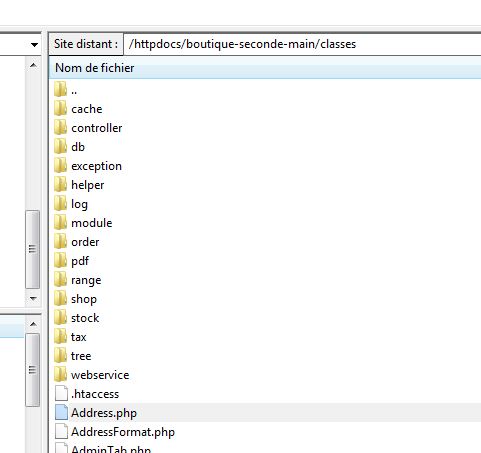Open the local site path dropdown arrow
This screenshot has height=453, width=481.
click(34, 45)
